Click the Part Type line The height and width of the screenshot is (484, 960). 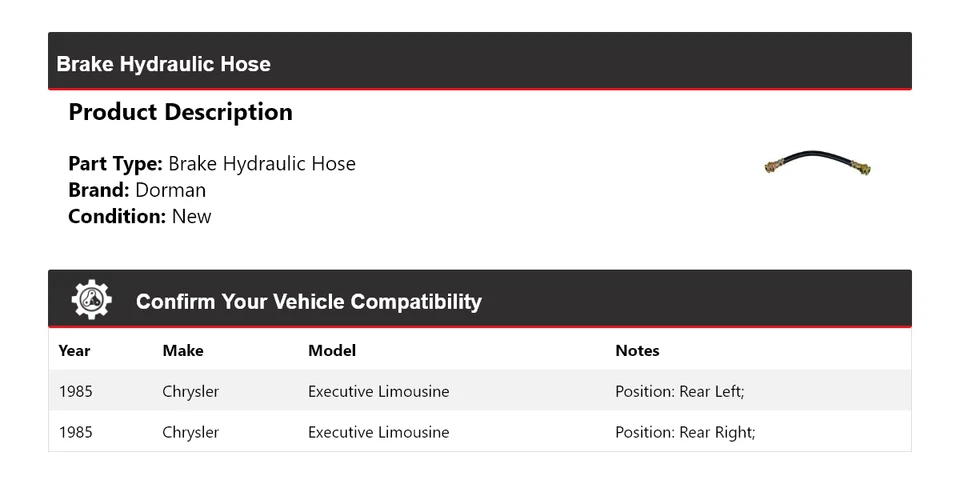point(211,164)
